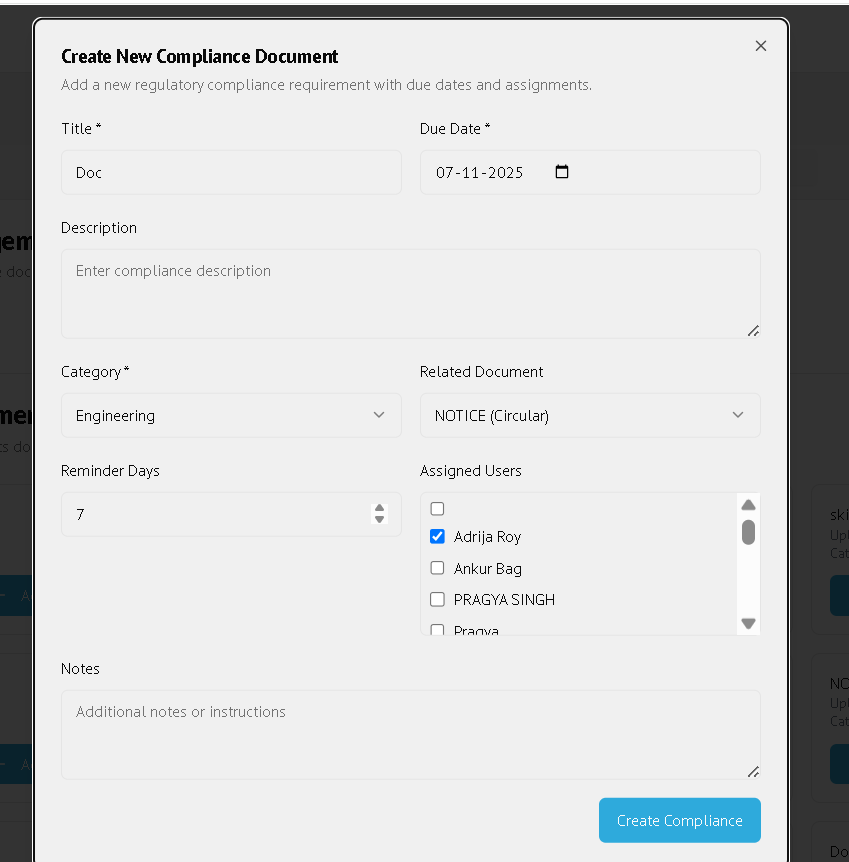
Task: Click the Reminder Days label
Action: (x=110, y=471)
